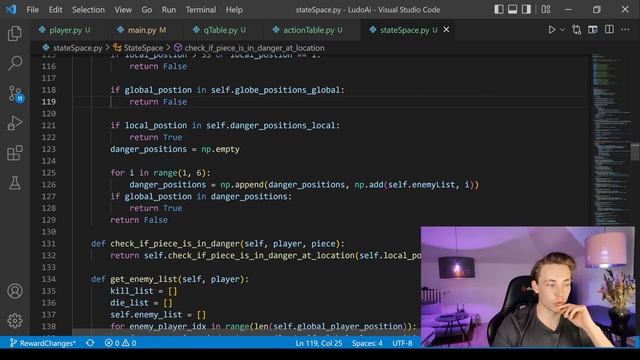
Task: Open the Edit menu
Action: [55, 10]
